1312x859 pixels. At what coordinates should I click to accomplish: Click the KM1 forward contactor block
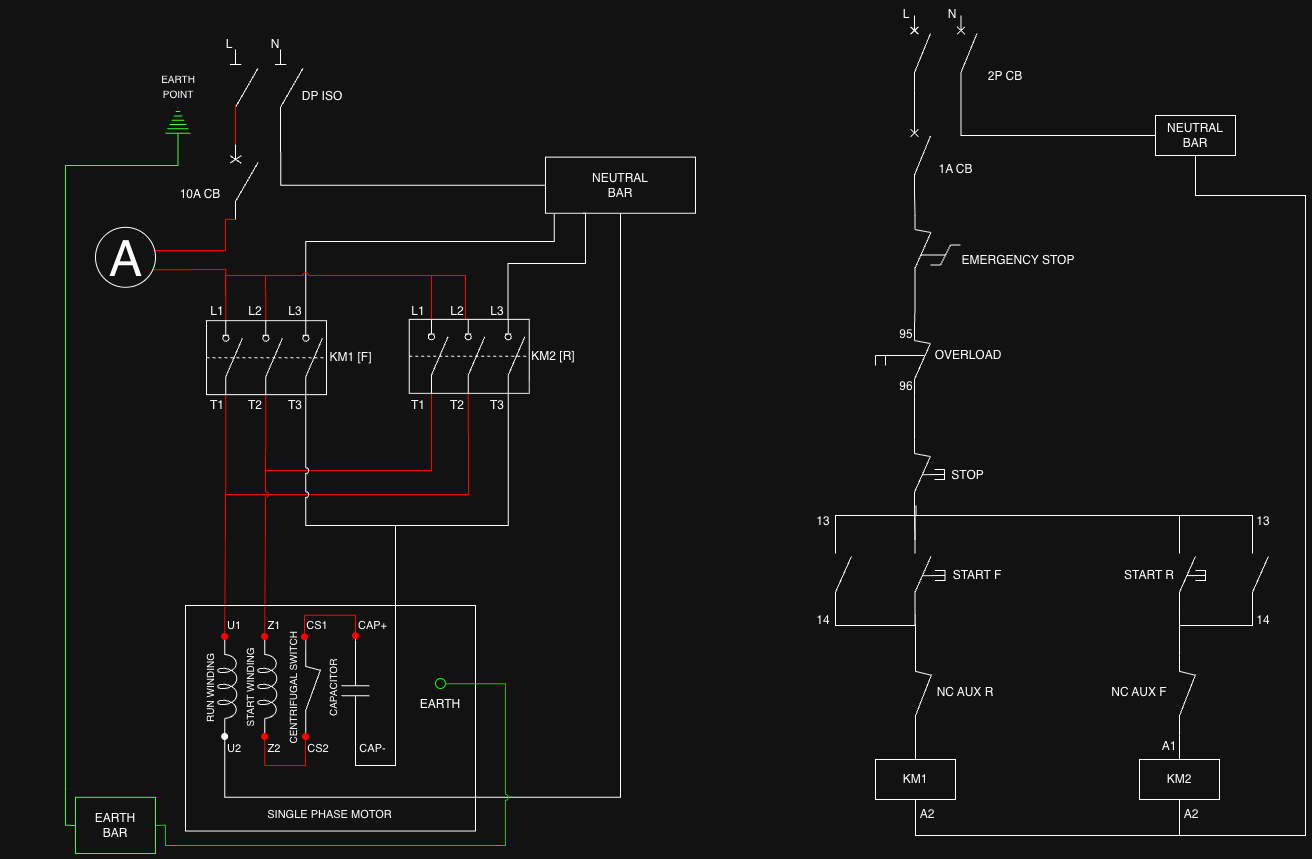pyautogui.click(x=267, y=357)
